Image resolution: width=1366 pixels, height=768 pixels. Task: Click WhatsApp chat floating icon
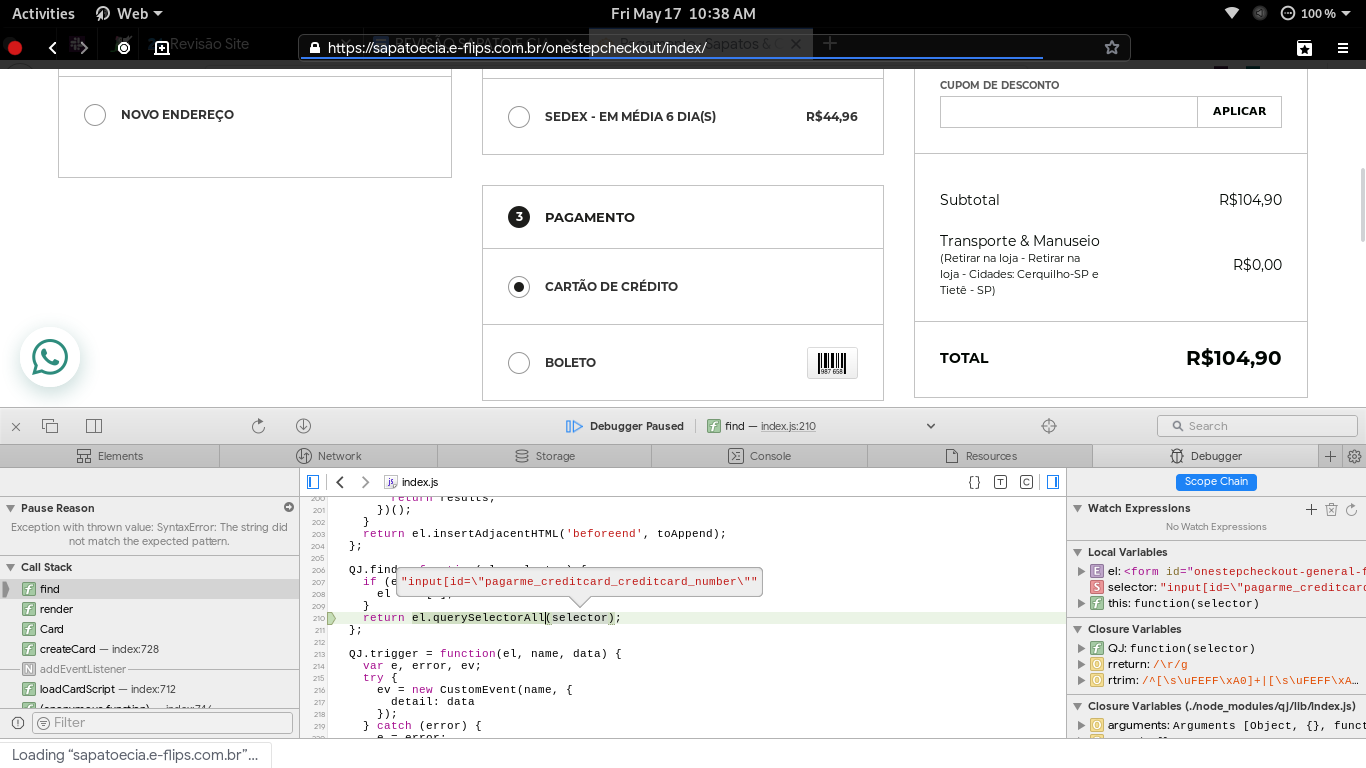click(x=50, y=357)
